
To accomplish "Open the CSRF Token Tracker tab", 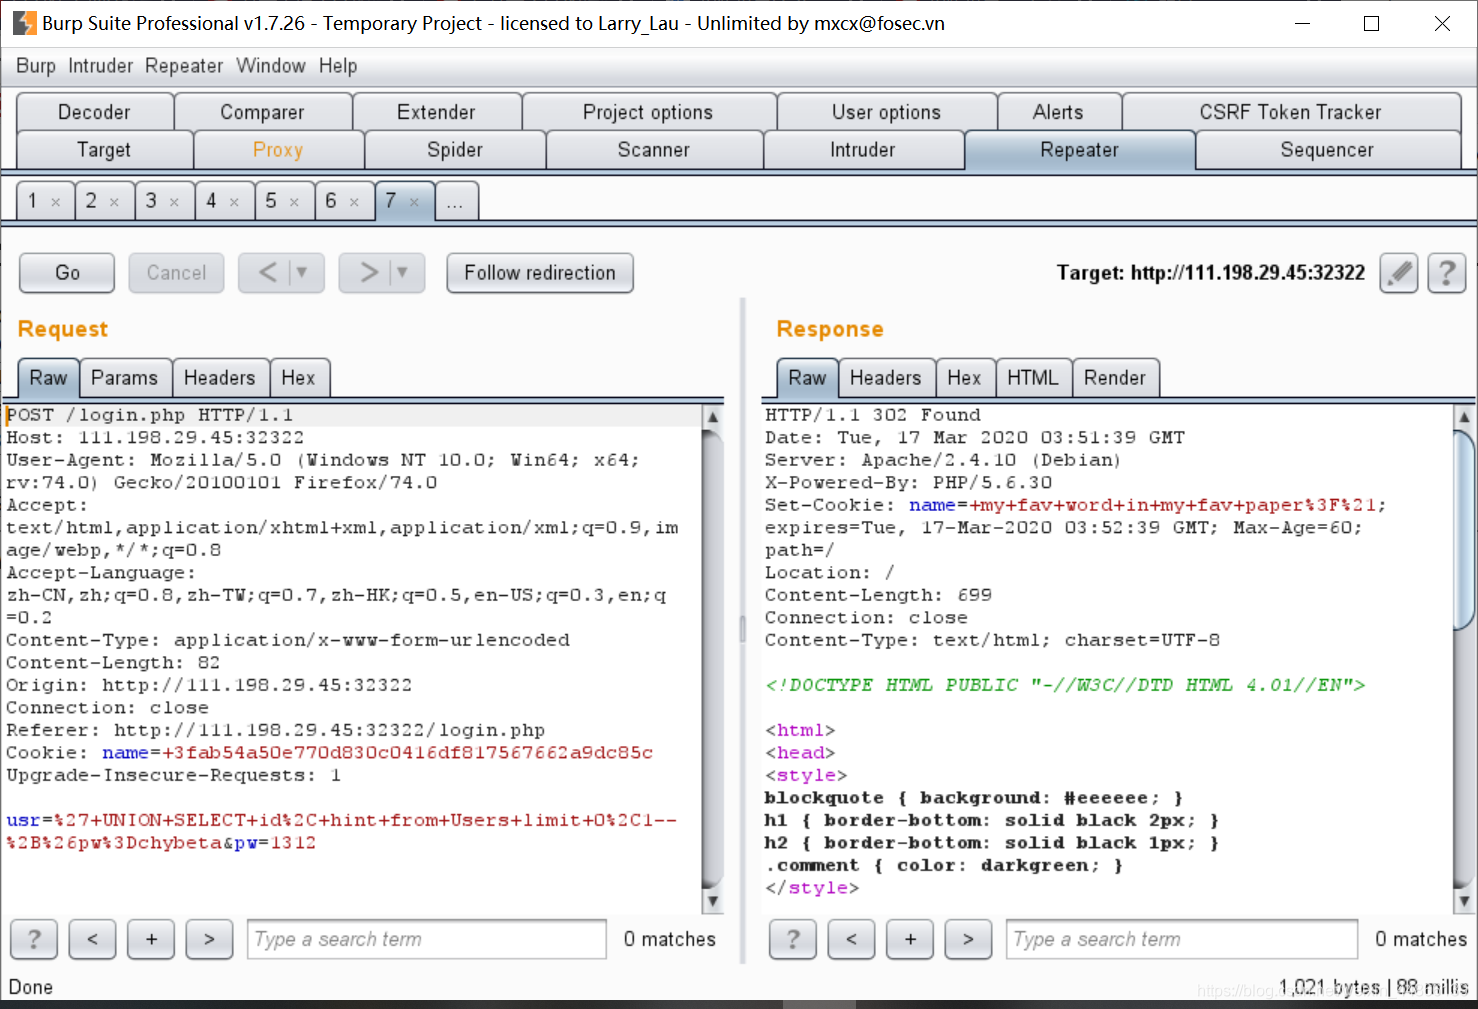I will [x=1290, y=112].
